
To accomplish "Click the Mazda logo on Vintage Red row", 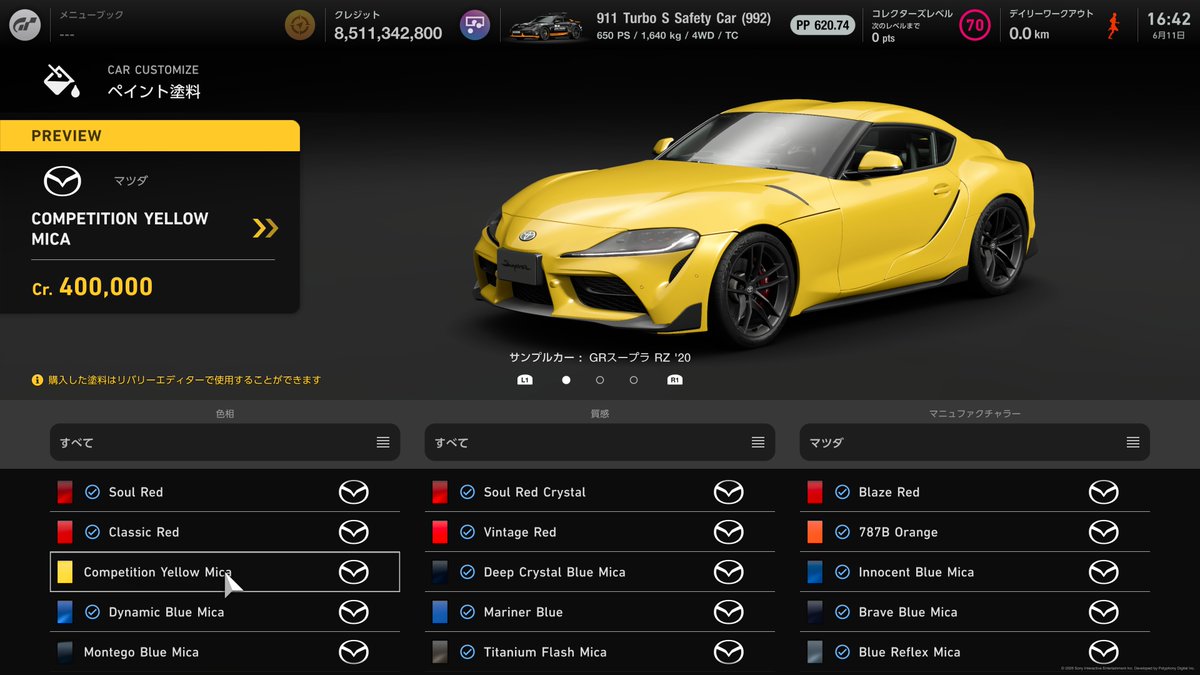I will pos(728,532).
